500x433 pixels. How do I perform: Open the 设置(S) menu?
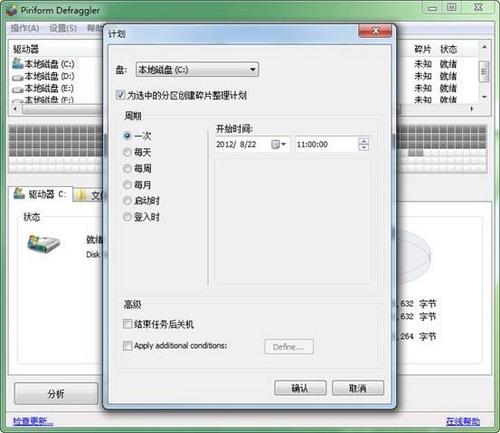click(x=63, y=28)
